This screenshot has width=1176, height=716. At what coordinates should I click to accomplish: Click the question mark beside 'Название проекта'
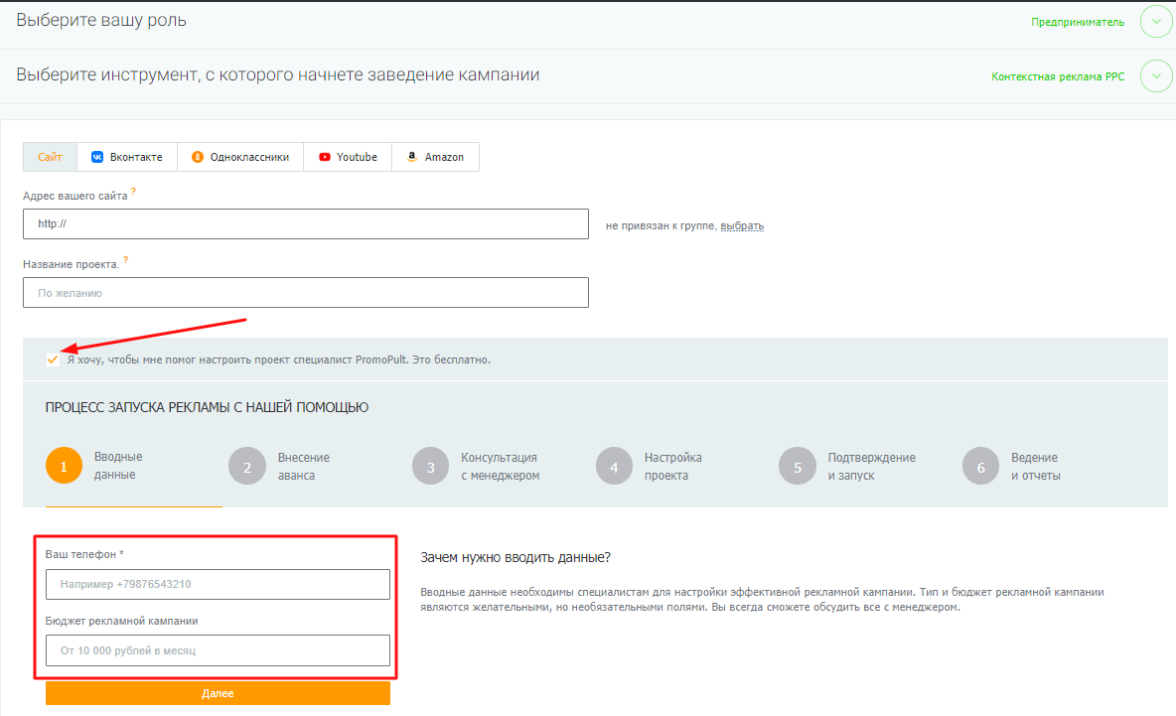pyautogui.click(x=126, y=260)
